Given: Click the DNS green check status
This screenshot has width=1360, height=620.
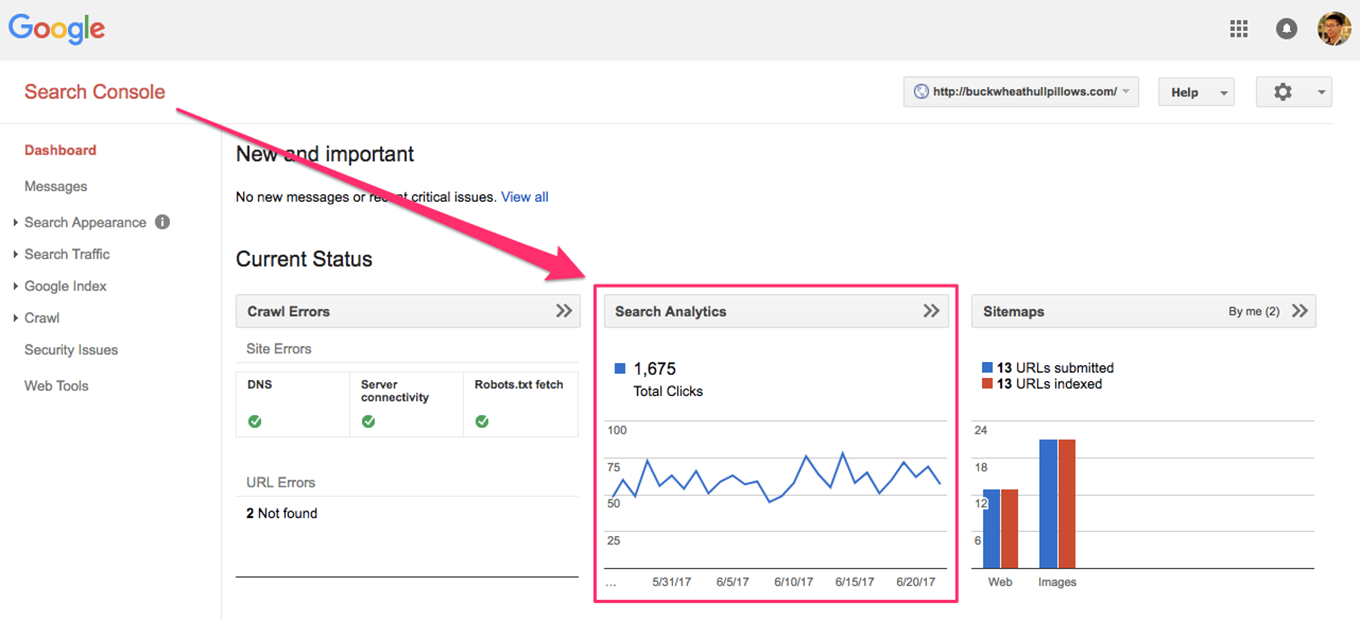Looking at the screenshot, I should pos(255,421).
